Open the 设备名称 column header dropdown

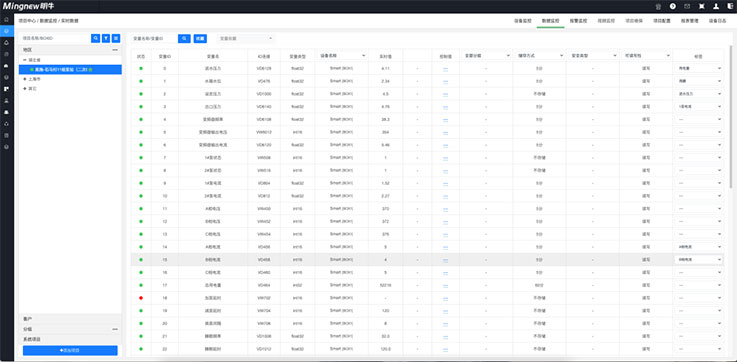pos(343,55)
